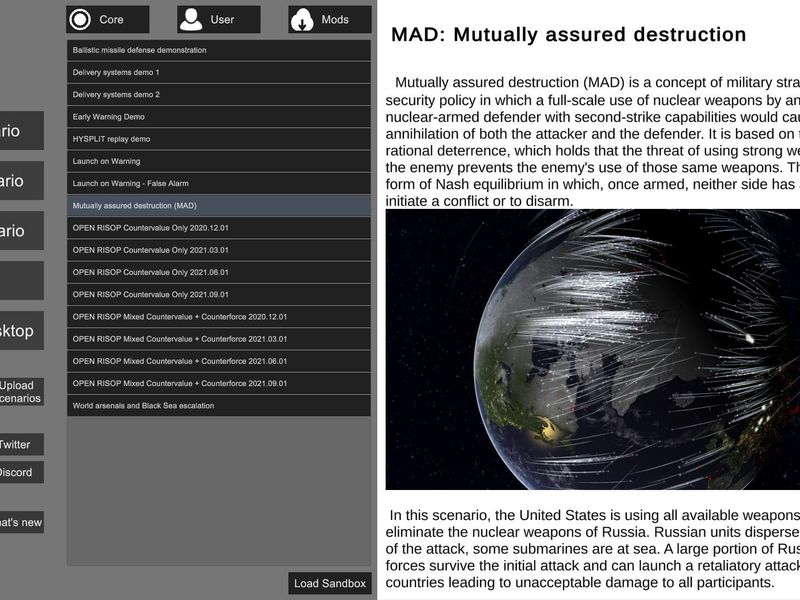Pick Mixed Countervalue + Counterforce 2020.12.01
The width and height of the screenshot is (800, 600).
[219, 317]
